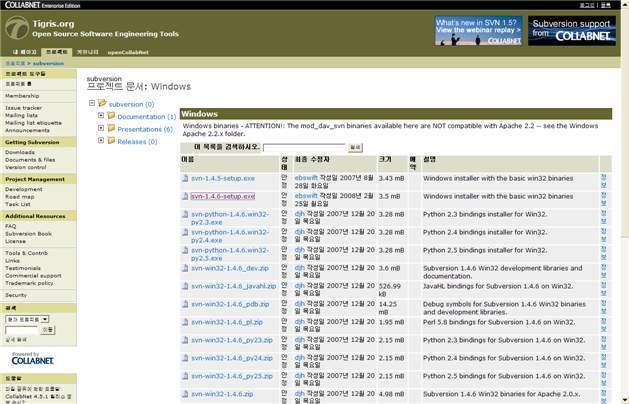Open the third header tab before openCollabNet
The width and height of the screenshot is (629, 404).
click(87, 52)
